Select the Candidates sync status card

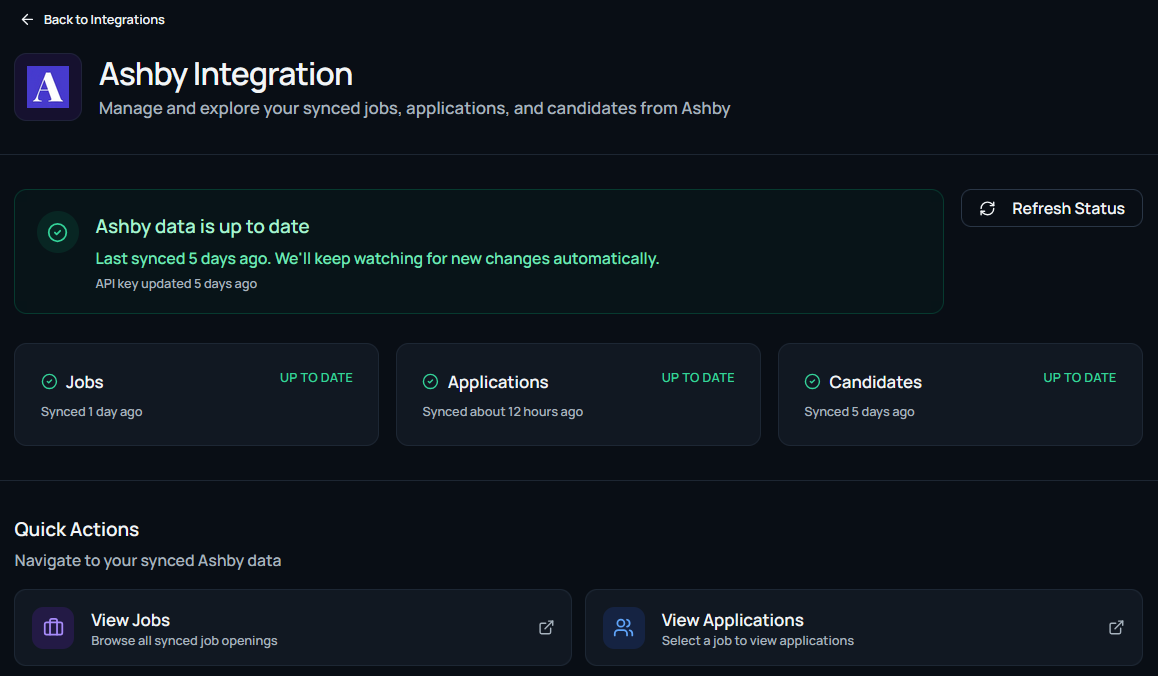tap(959, 395)
